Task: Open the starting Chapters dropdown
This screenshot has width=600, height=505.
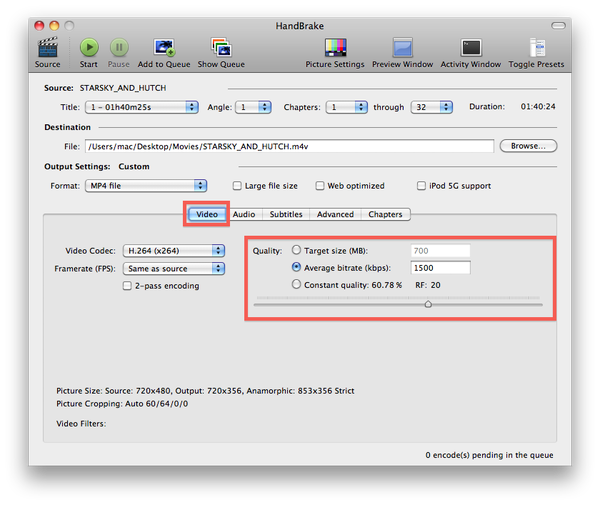Action: pyautogui.click(x=346, y=107)
